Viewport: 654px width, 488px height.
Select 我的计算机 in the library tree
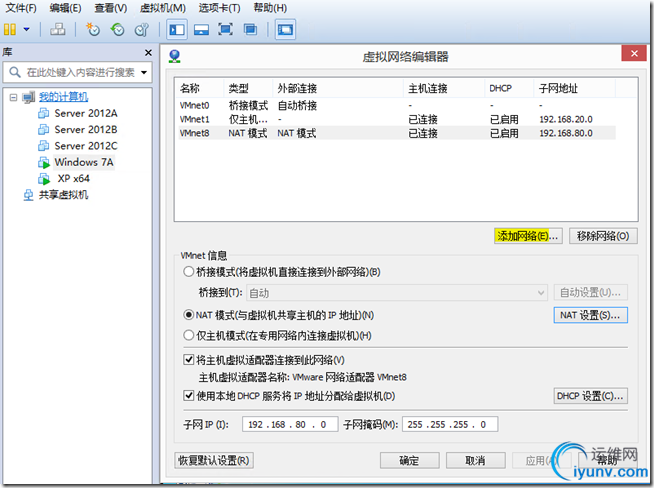[x=63, y=97]
